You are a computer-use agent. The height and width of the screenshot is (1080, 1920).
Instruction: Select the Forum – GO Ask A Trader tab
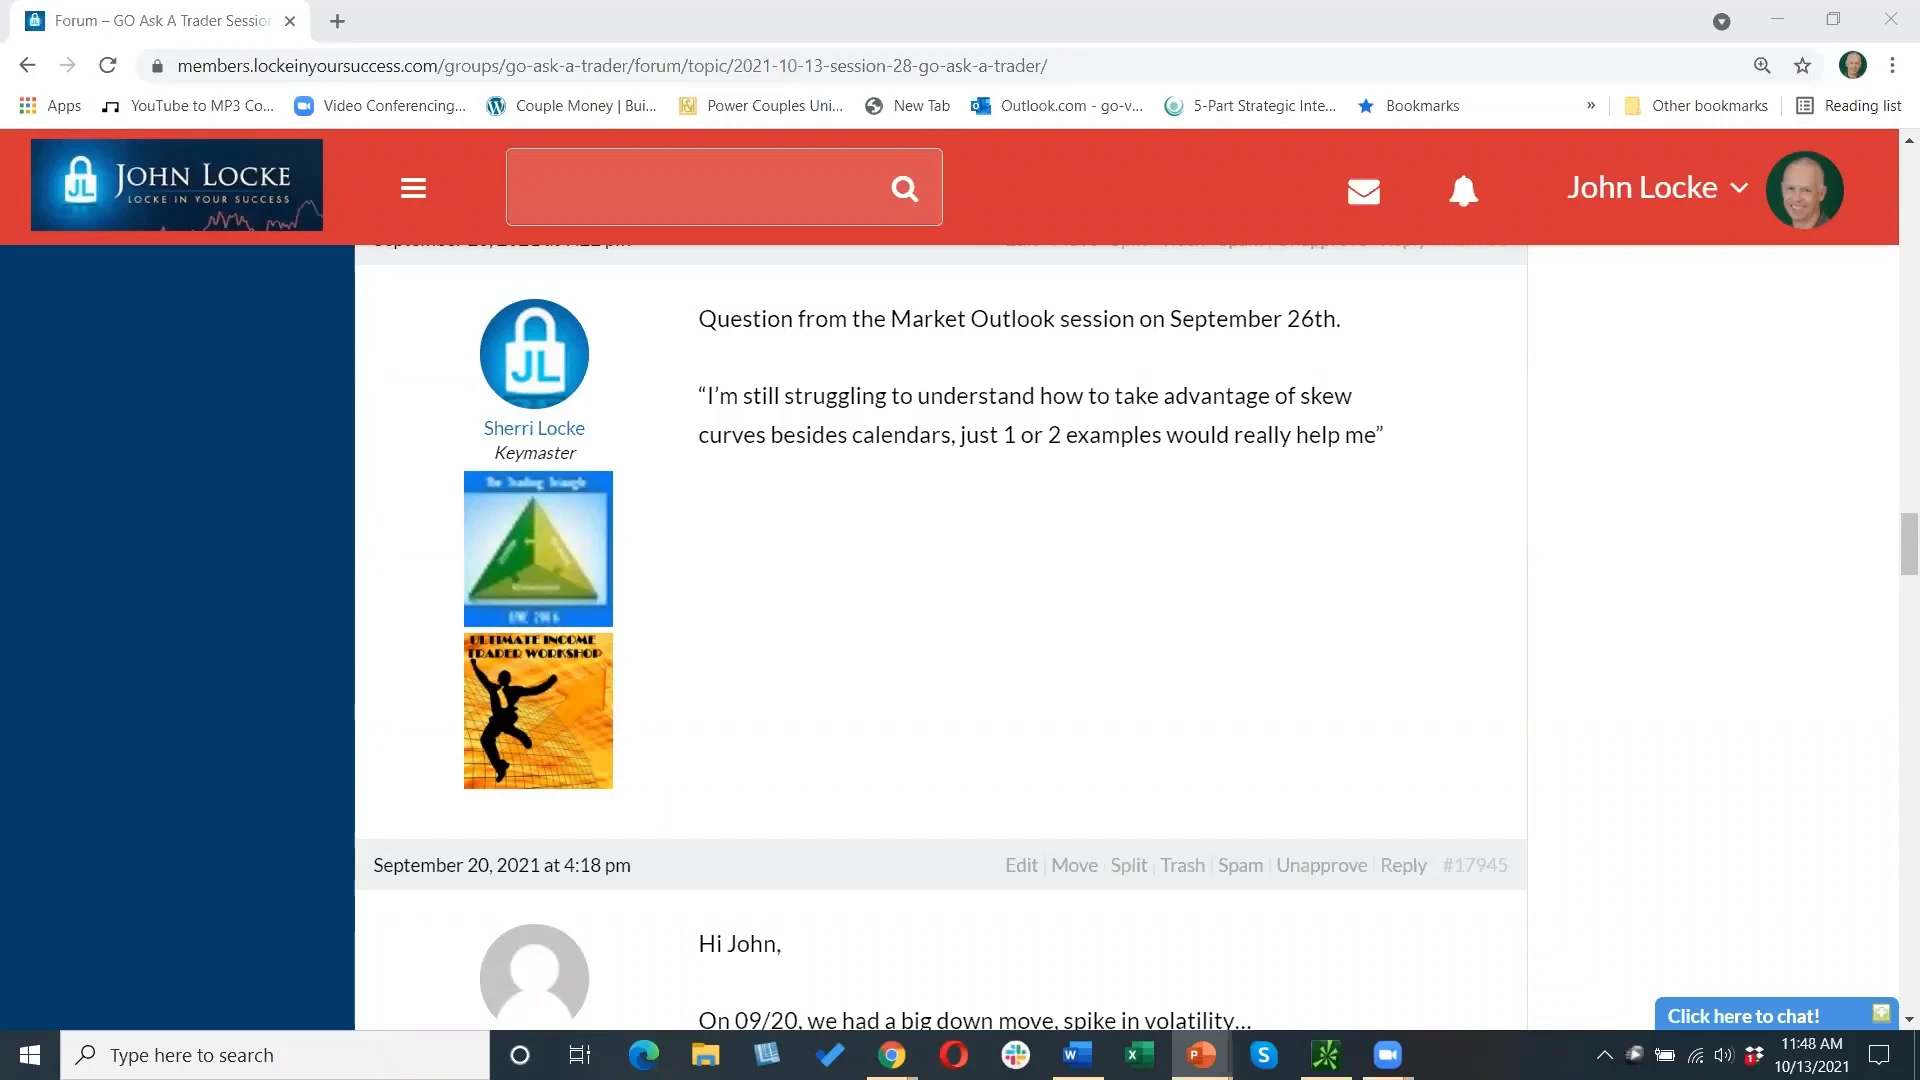pos(161,21)
